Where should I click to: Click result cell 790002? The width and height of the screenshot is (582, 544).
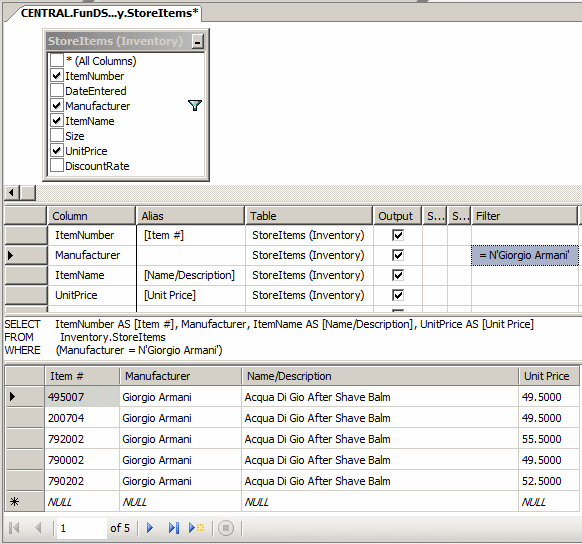[82, 460]
